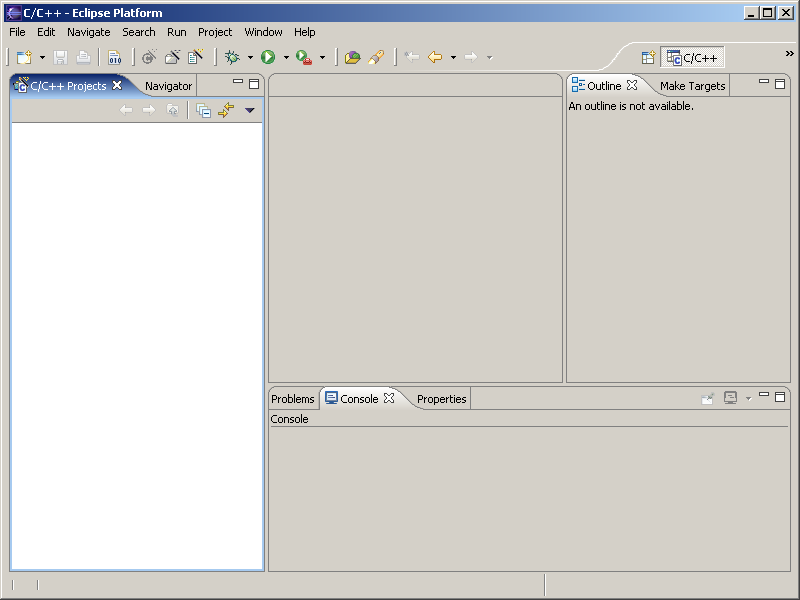Open the Problems tab
The width and height of the screenshot is (800, 600).
click(x=292, y=399)
